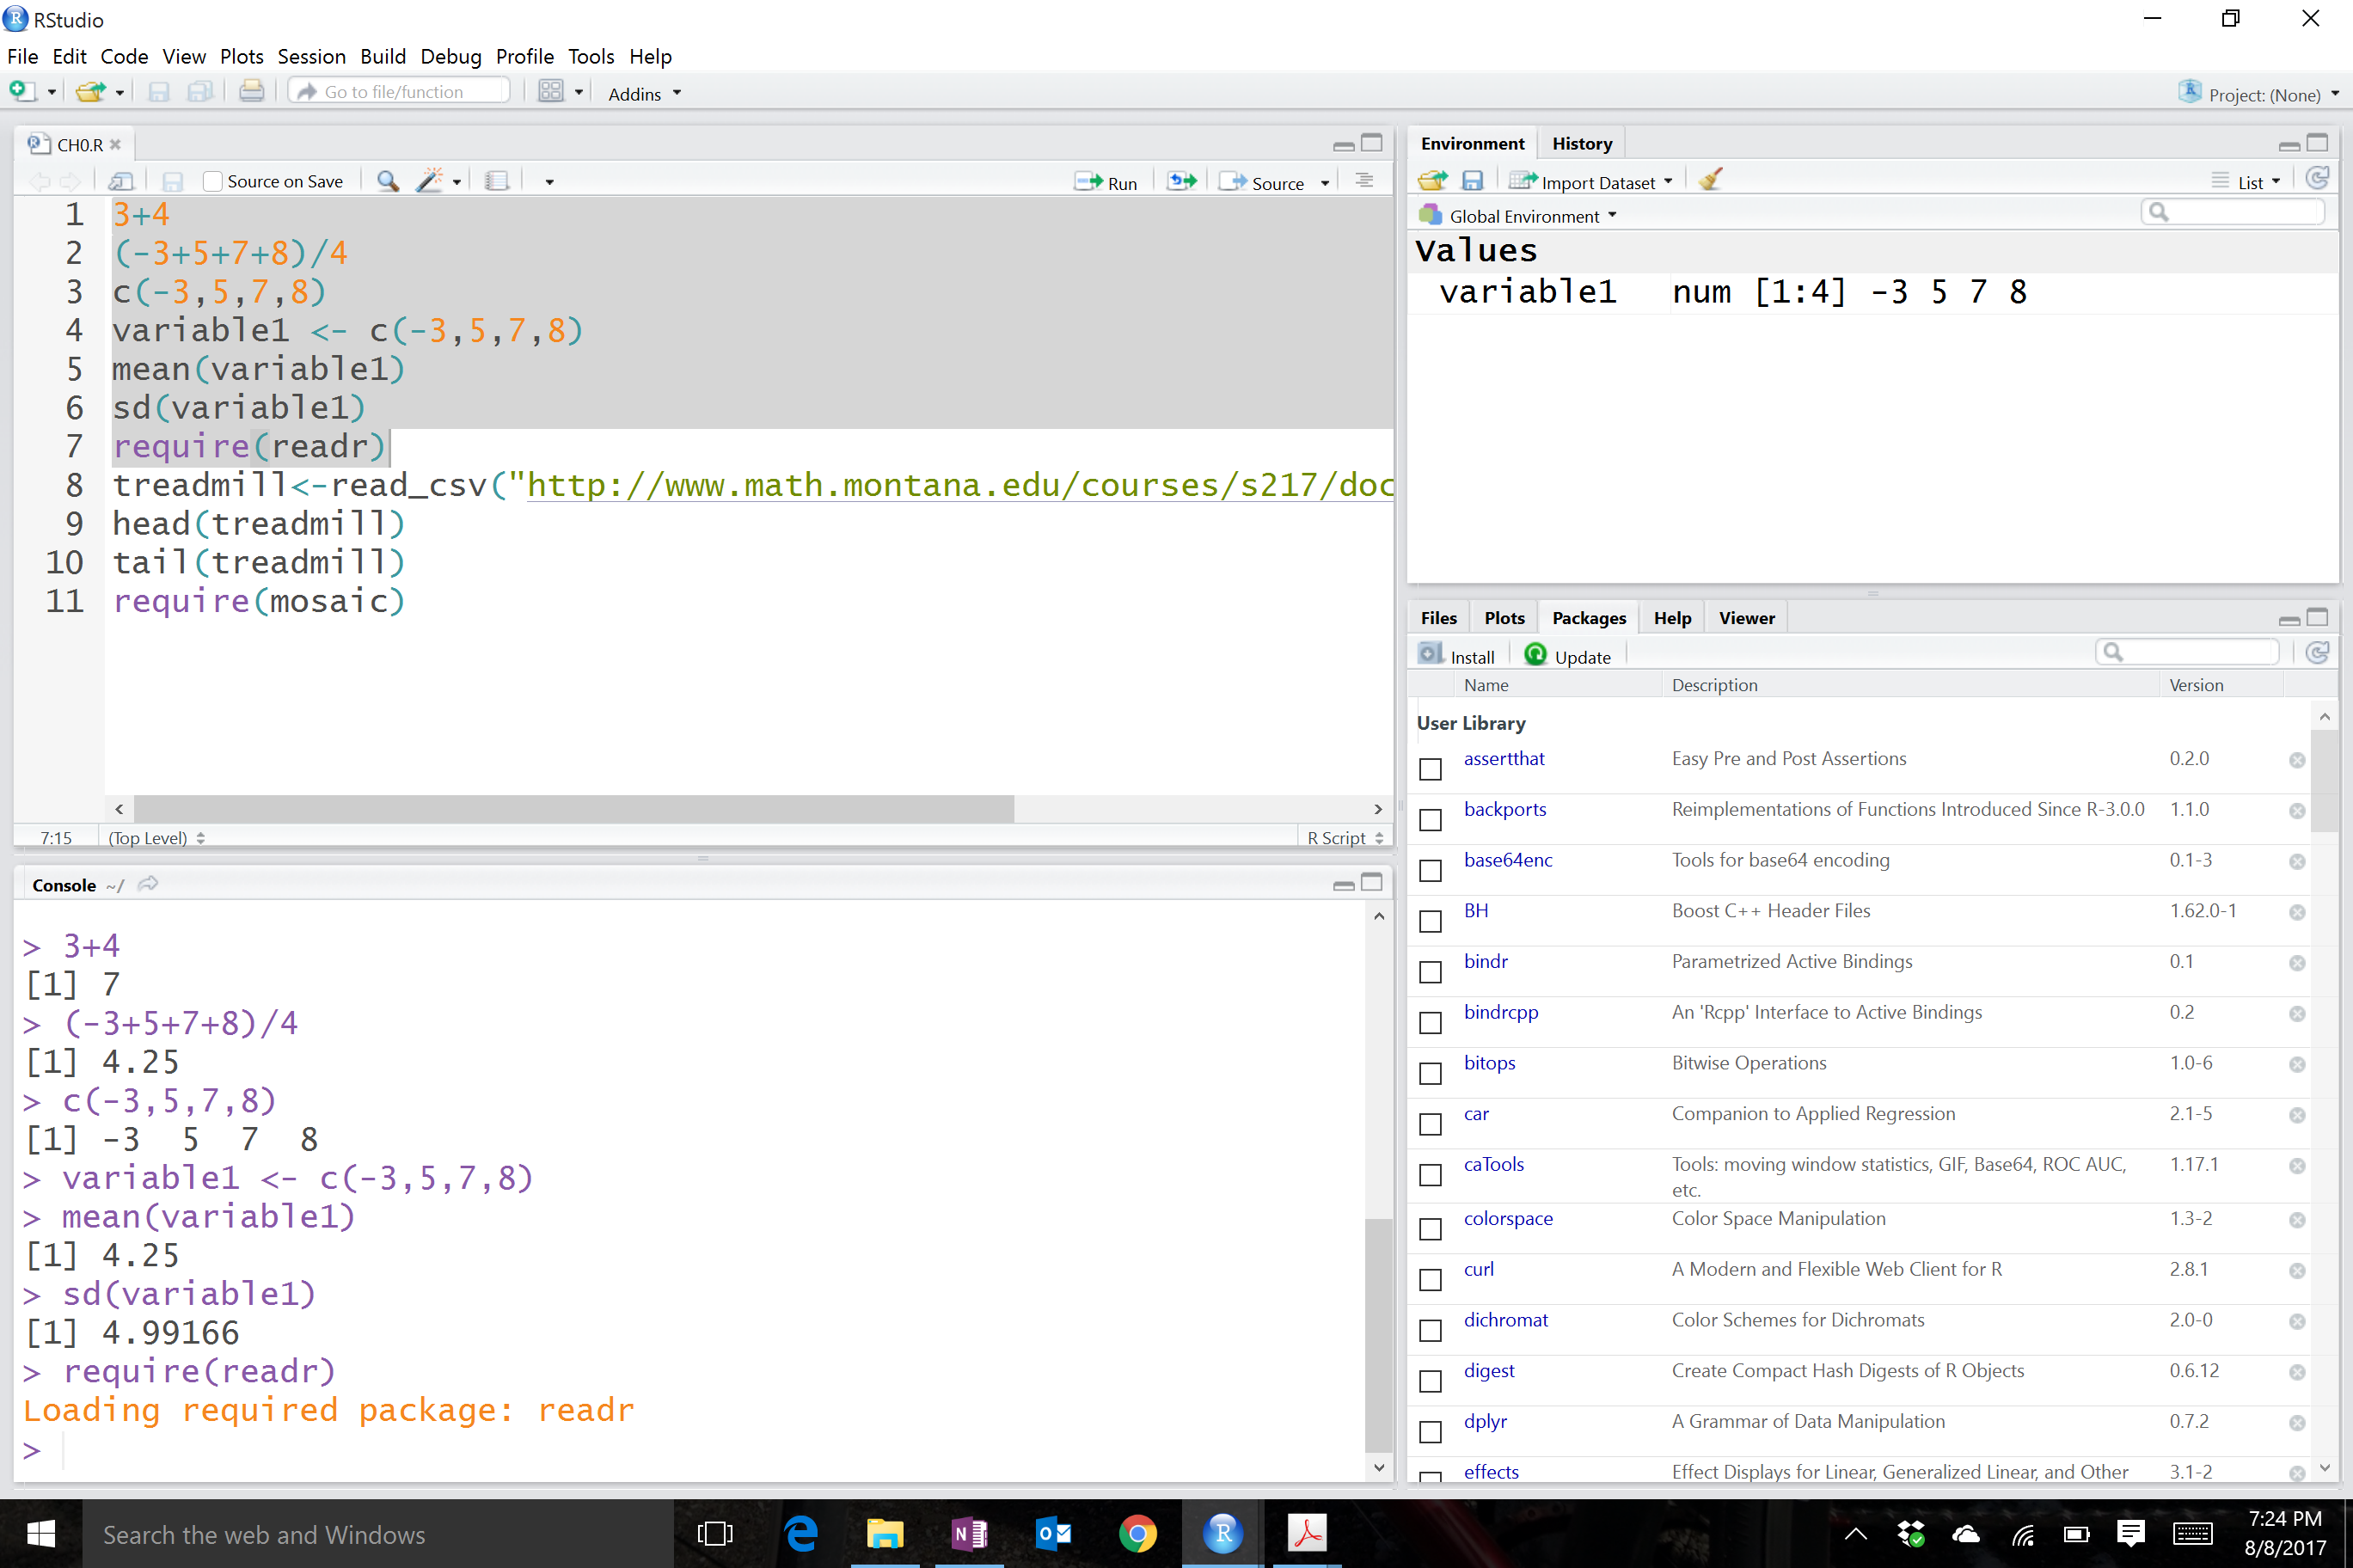Switch to the History tab
This screenshot has width=2353, height=1568.
point(1581,144)
